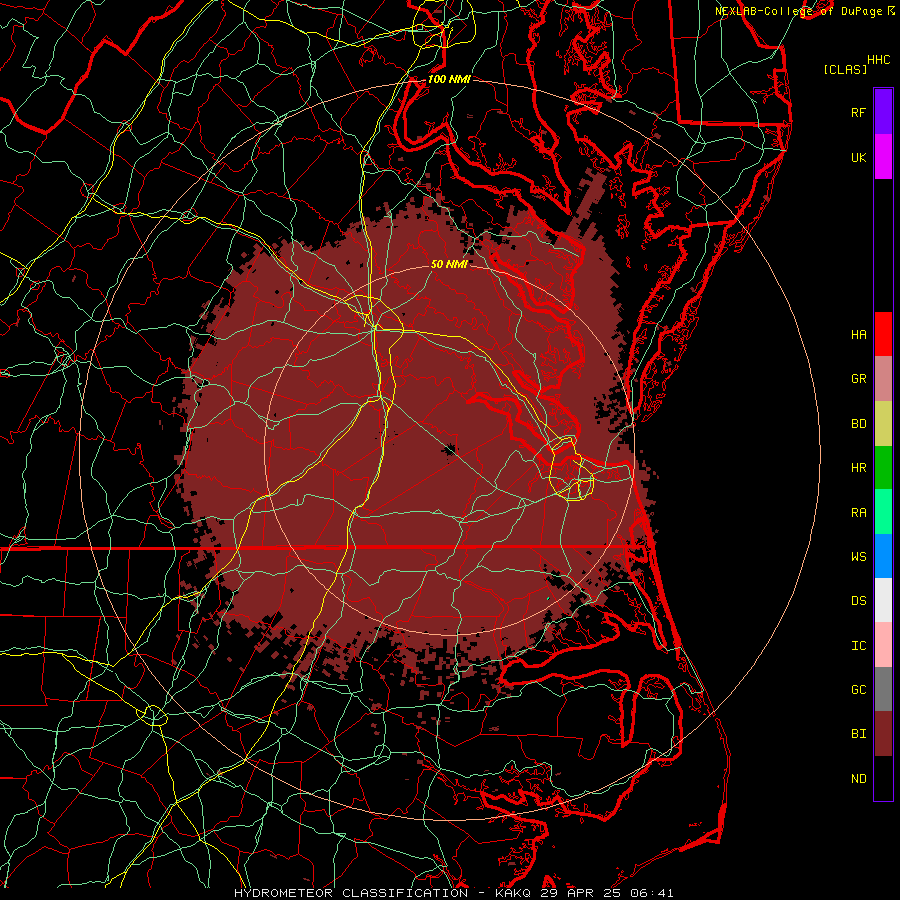Image resolution: width=900 pixels, height=900 pixels.
Task: Click the HR legend label
Action: (858, 468)
